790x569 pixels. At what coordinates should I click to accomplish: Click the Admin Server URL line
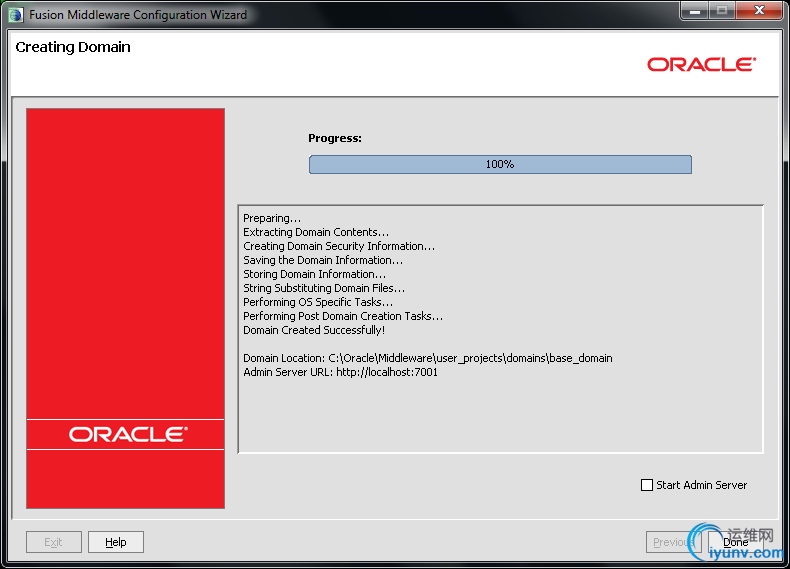tap(341, 372)
